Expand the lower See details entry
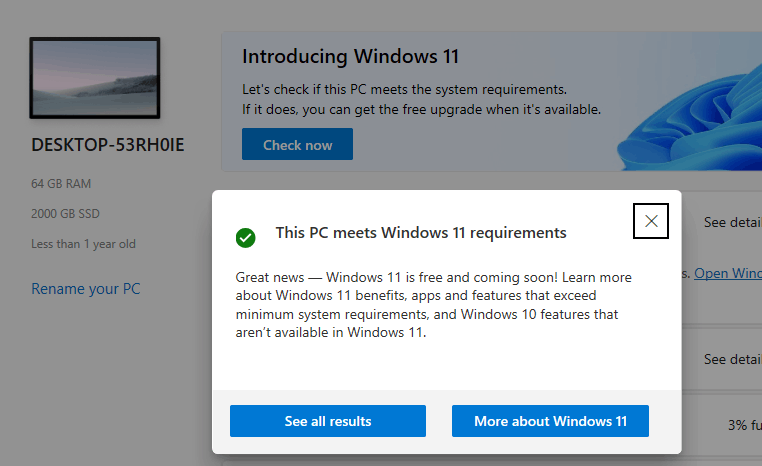Viewport: 762px width, 466px height. point(732,360)
